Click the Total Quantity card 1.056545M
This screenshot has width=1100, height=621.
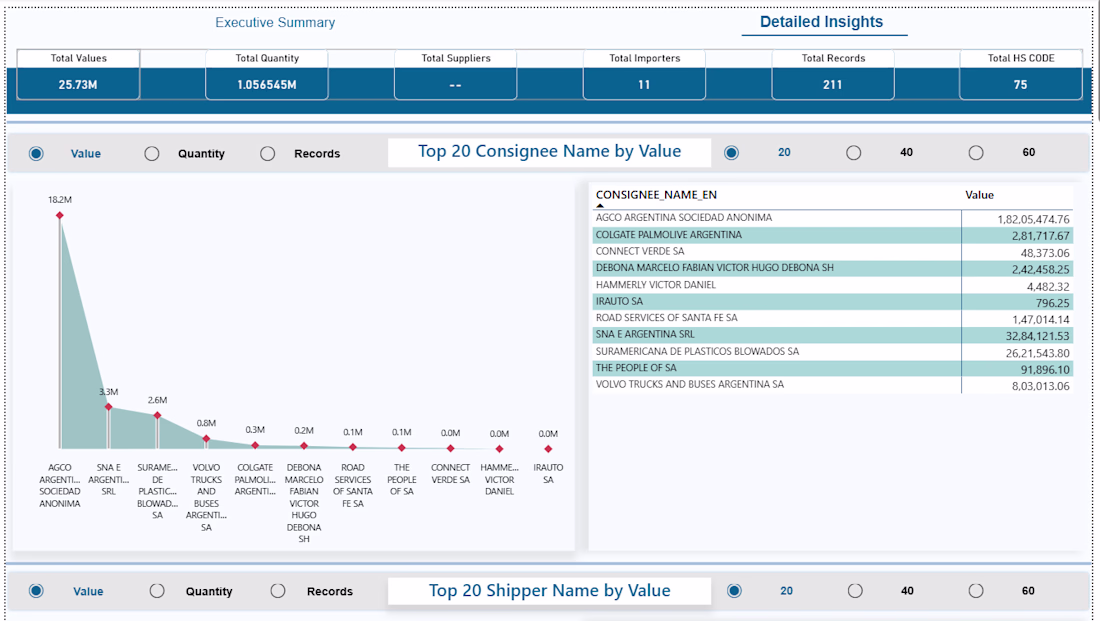(267, 74)
